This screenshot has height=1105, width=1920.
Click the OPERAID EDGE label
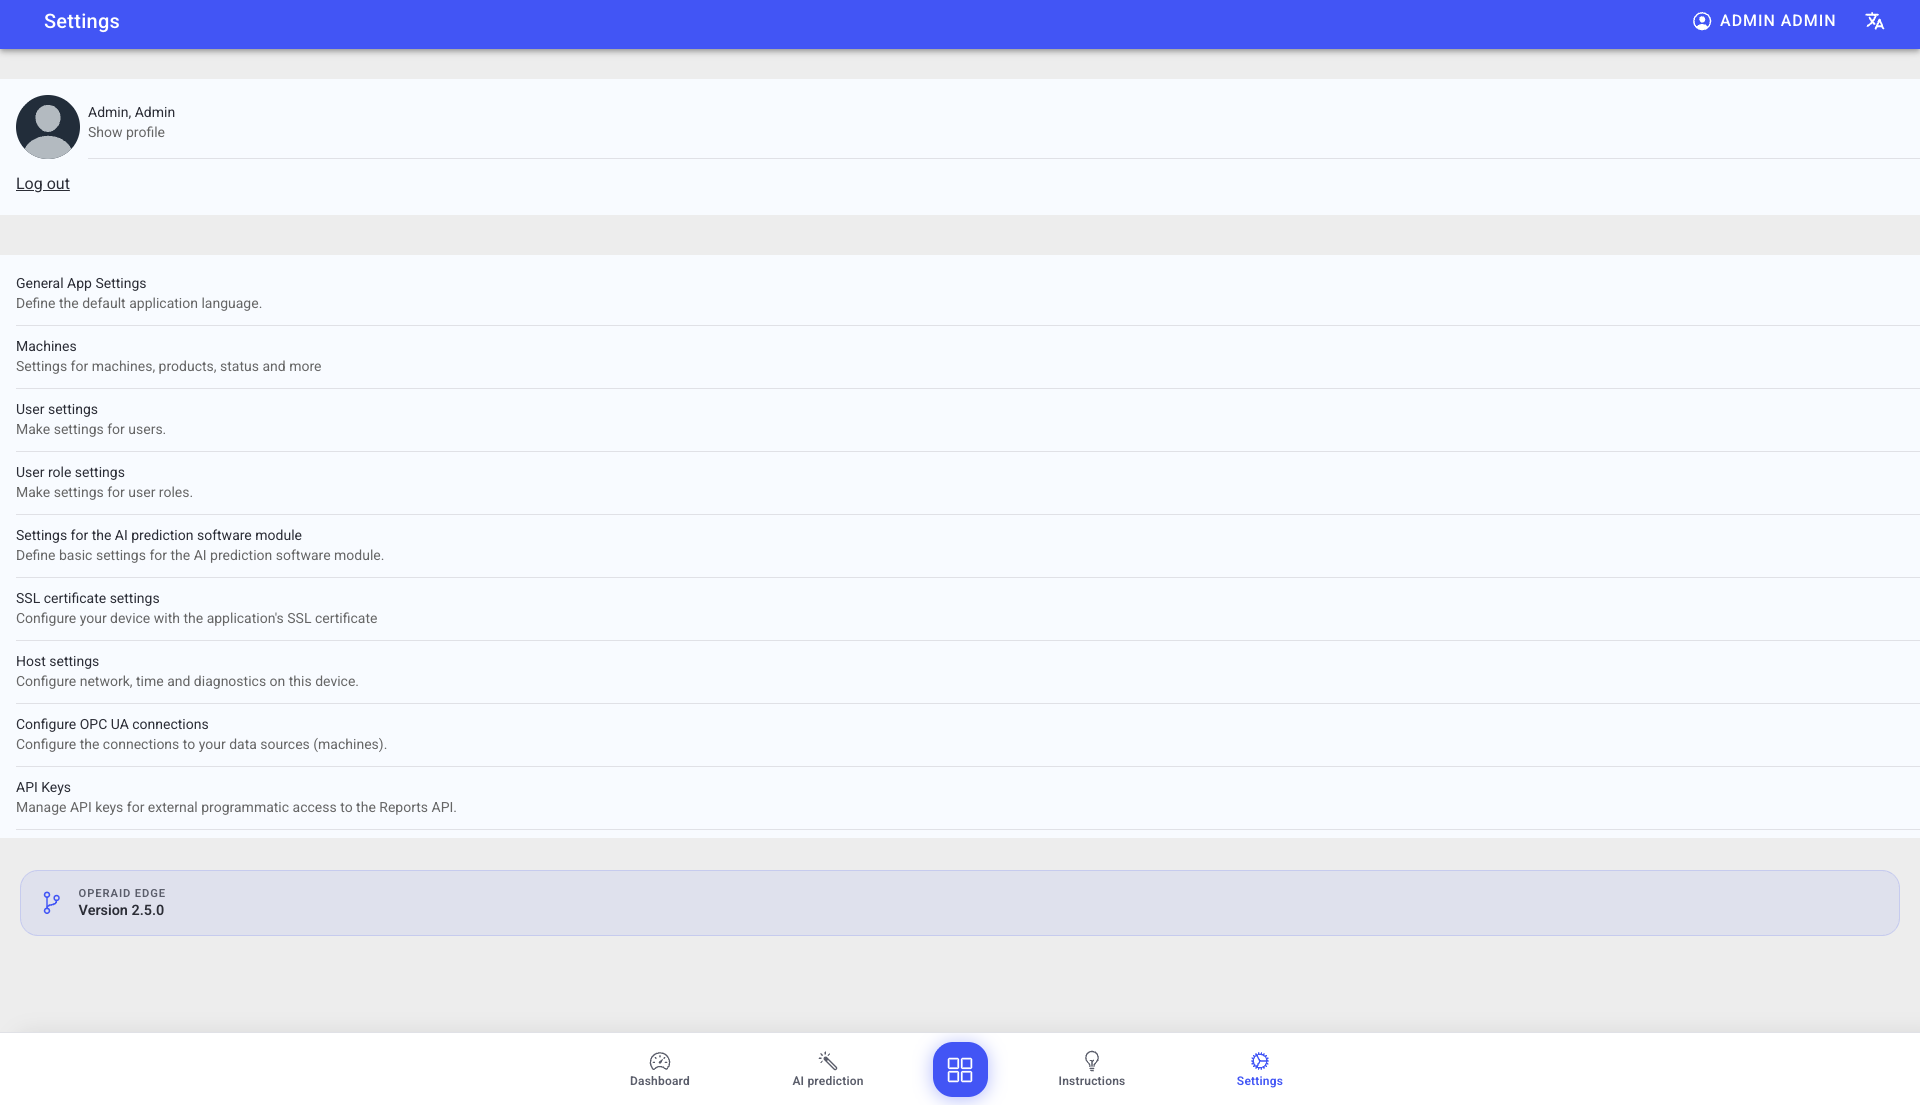click(x=122, y=894)
